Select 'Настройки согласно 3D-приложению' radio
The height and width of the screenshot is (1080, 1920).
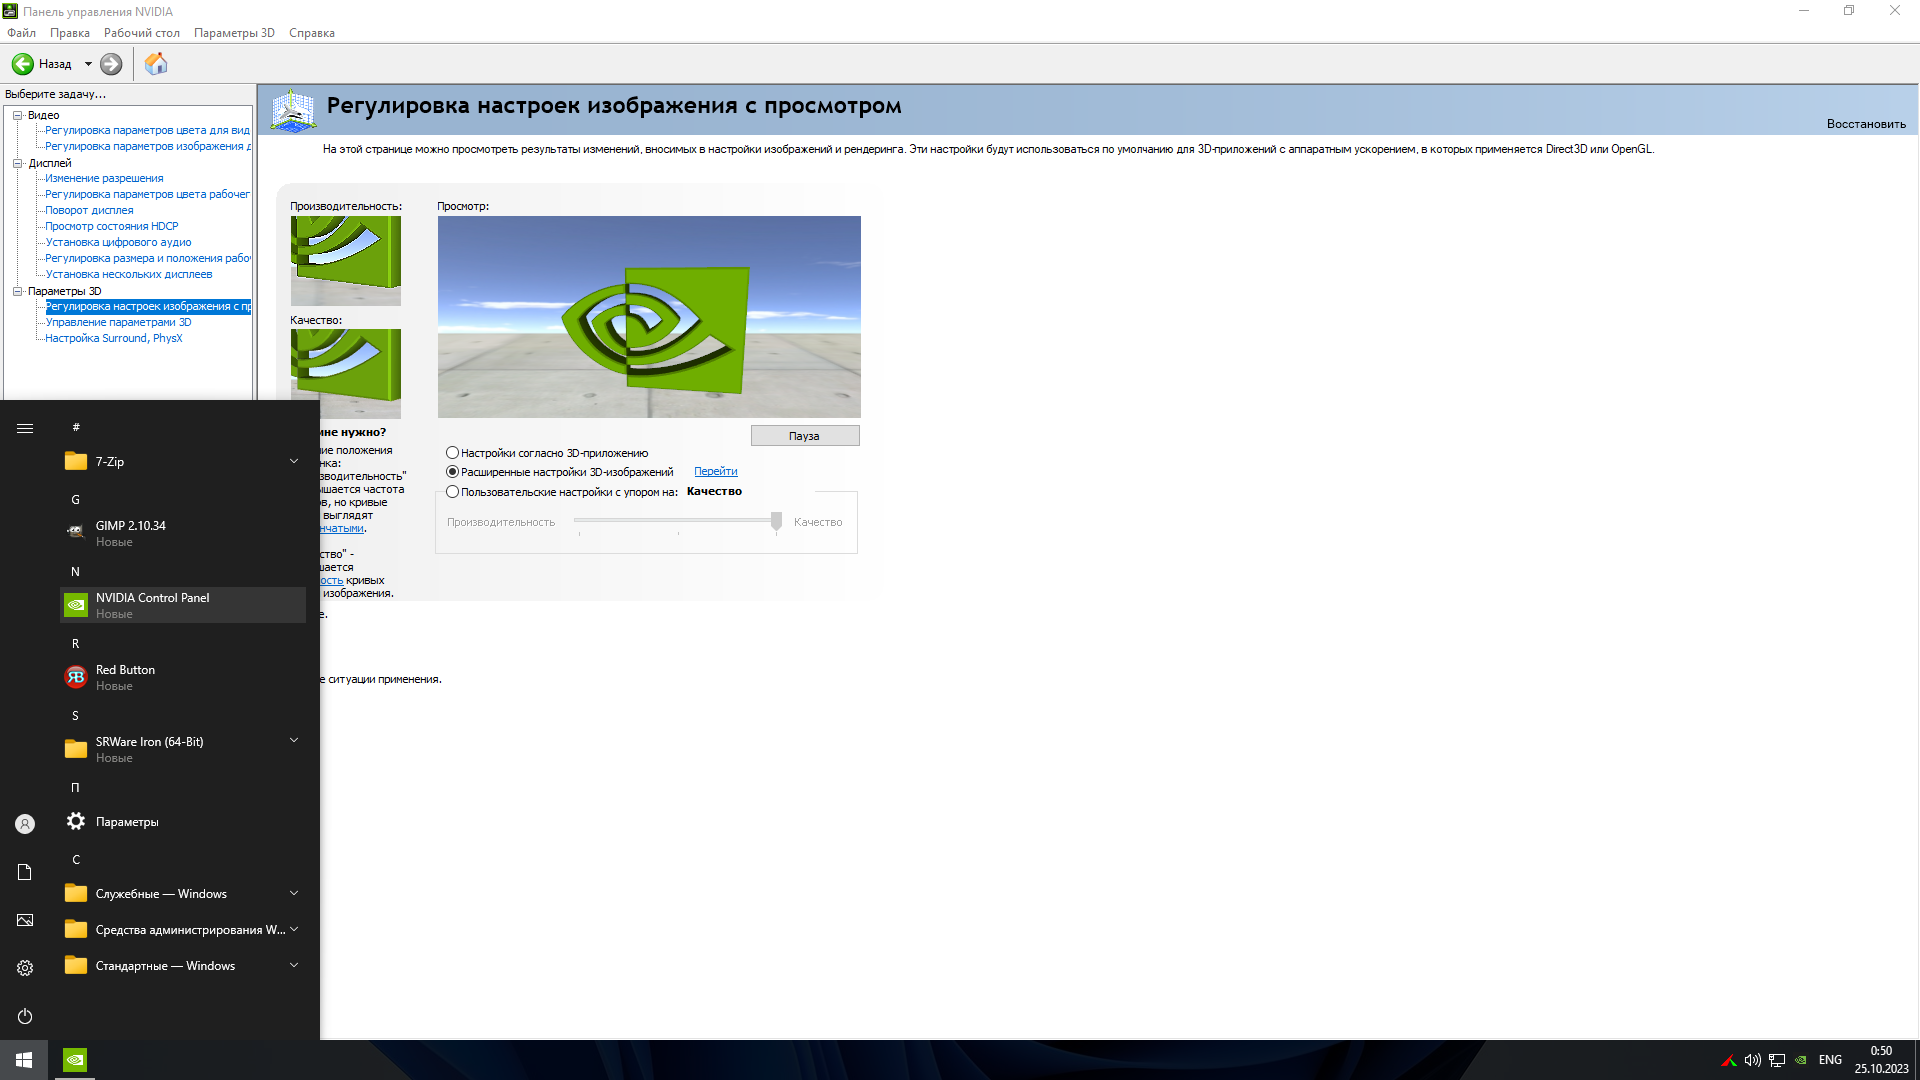(x=452, y=453)
